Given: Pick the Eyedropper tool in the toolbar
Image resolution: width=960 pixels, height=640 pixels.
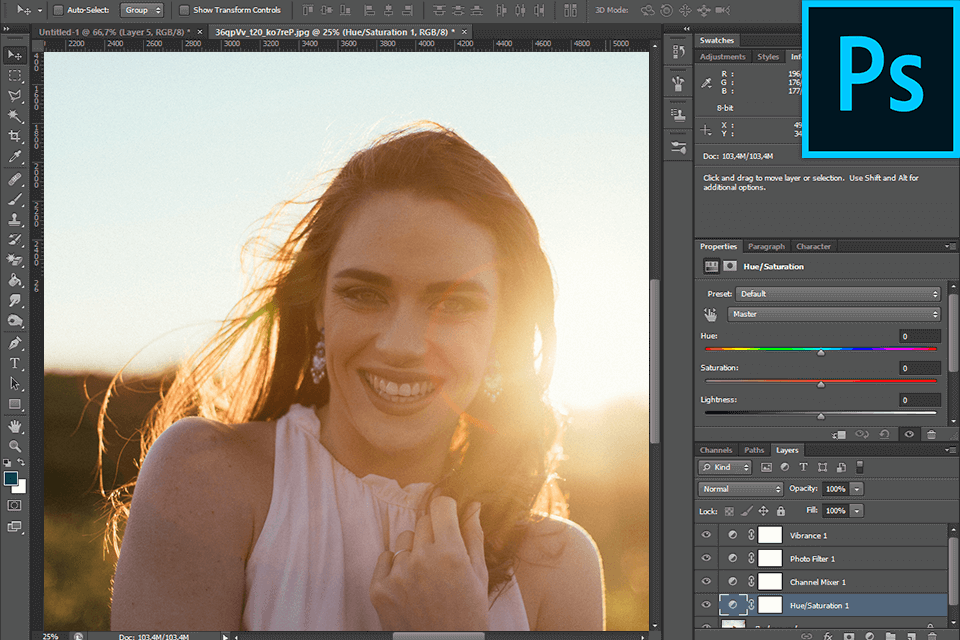Looking at the screenshot, I should [x=15, y=158].
